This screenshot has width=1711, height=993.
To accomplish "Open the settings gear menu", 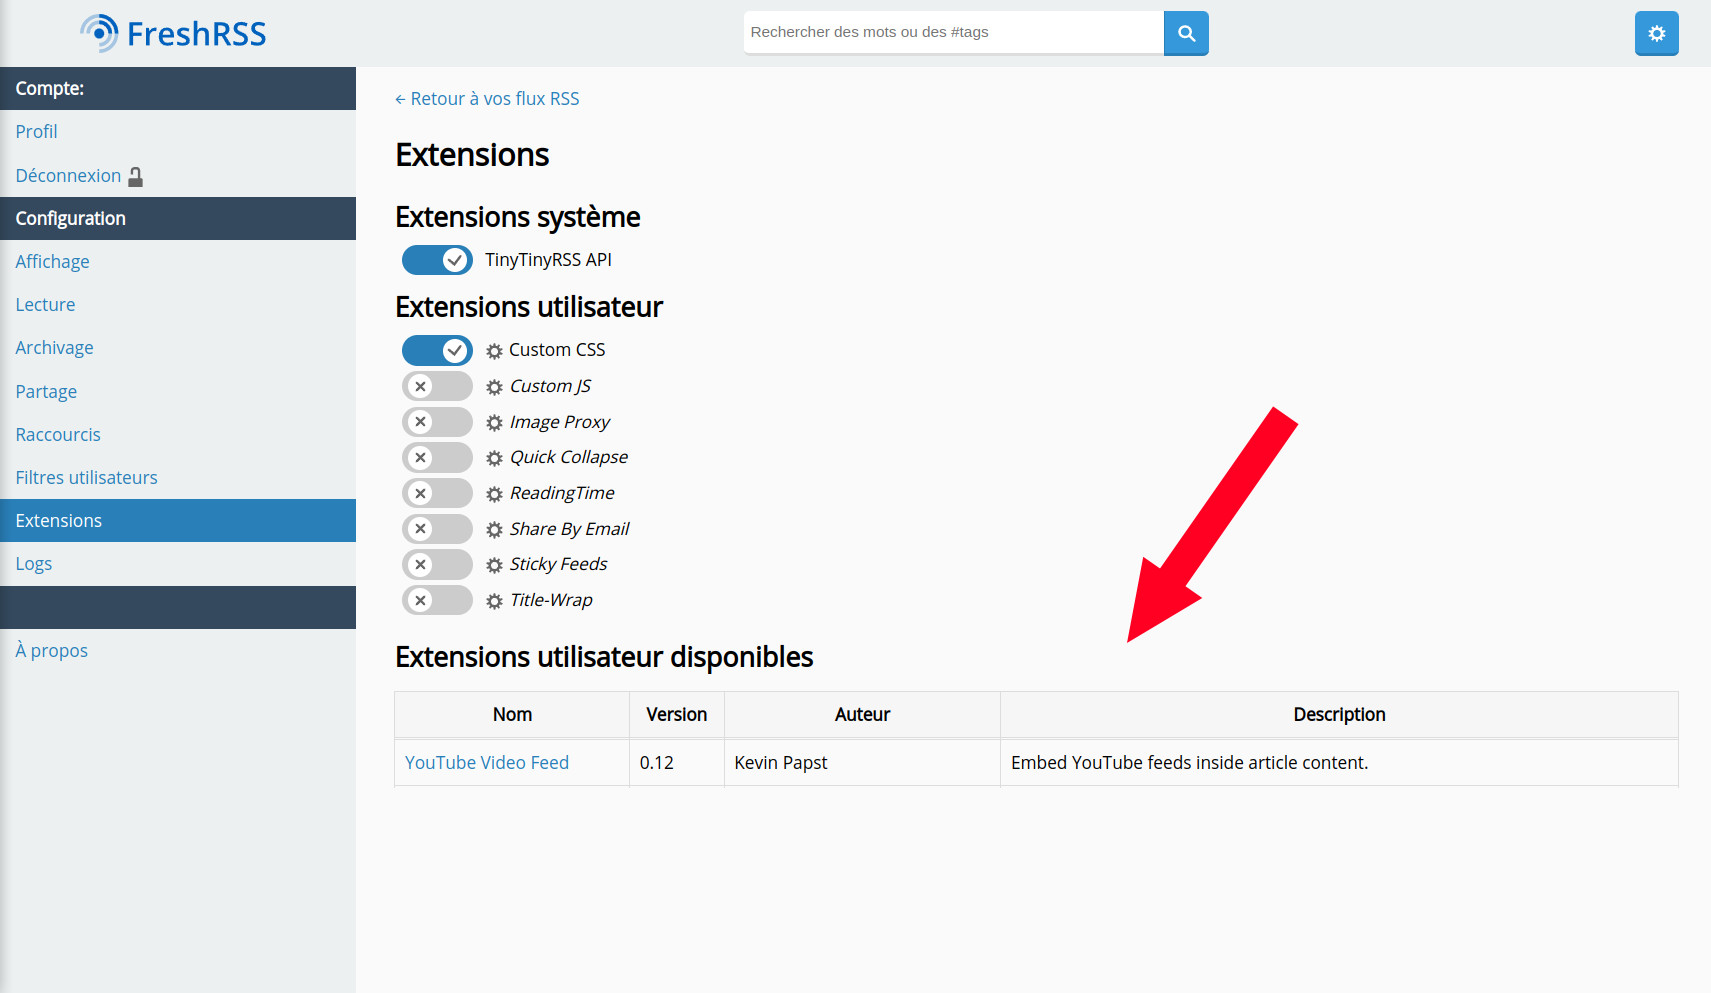I will [x=1656, y=33].
